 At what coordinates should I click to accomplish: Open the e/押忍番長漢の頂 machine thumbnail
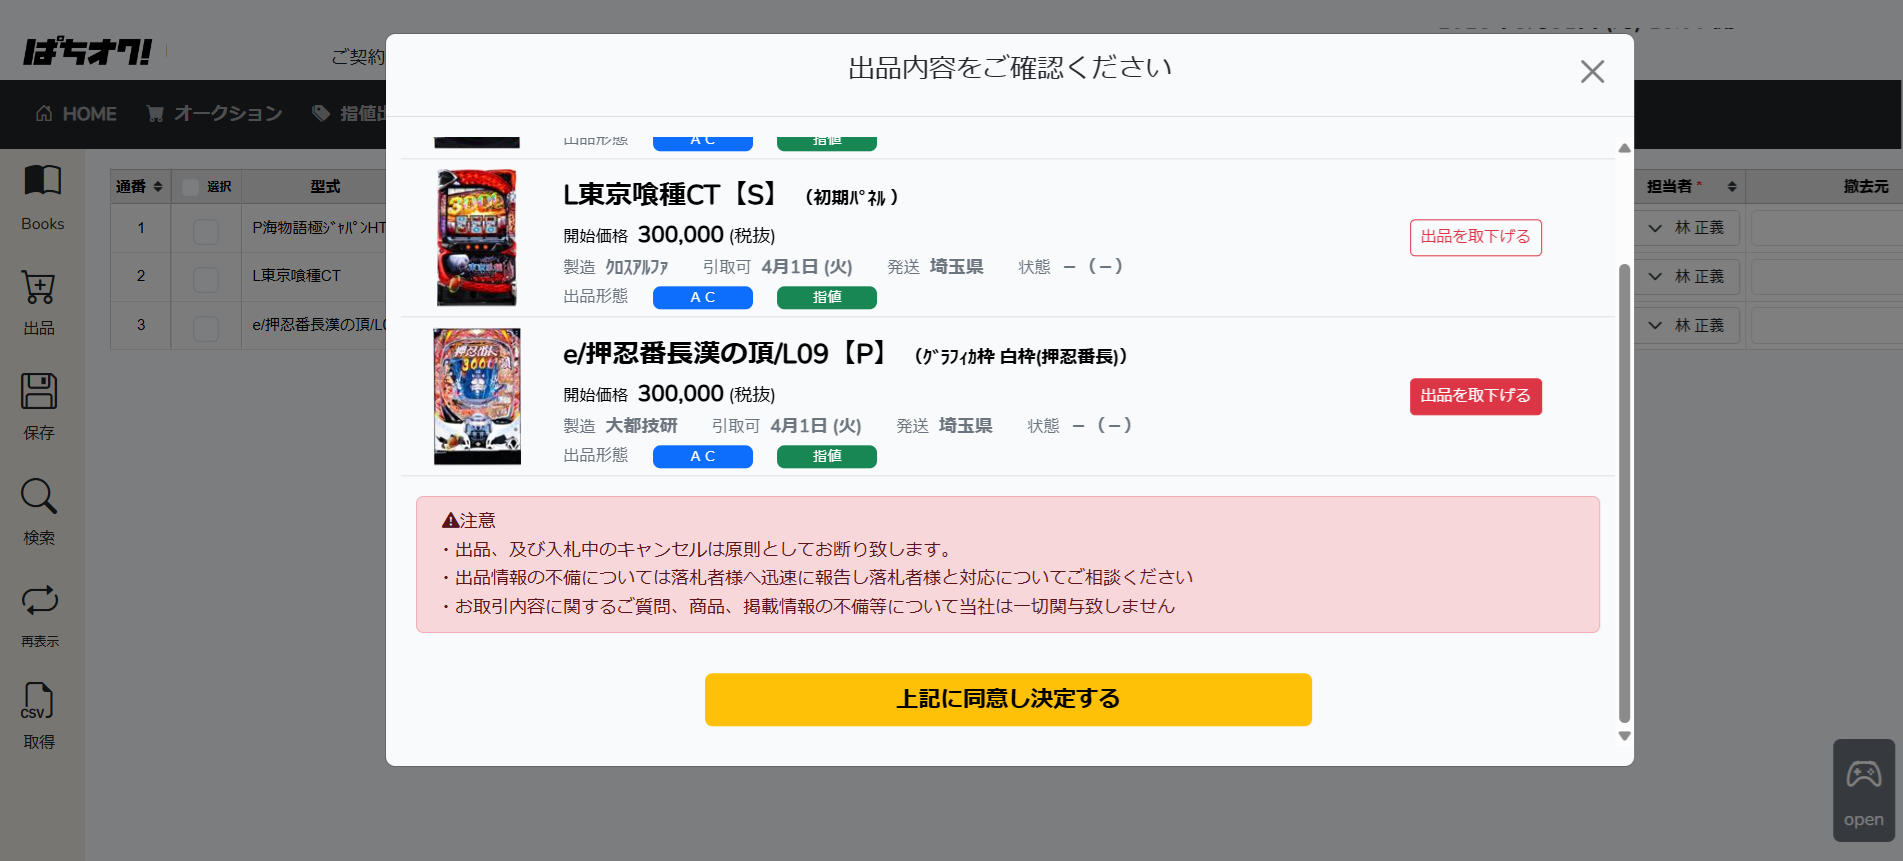(477, 397)
